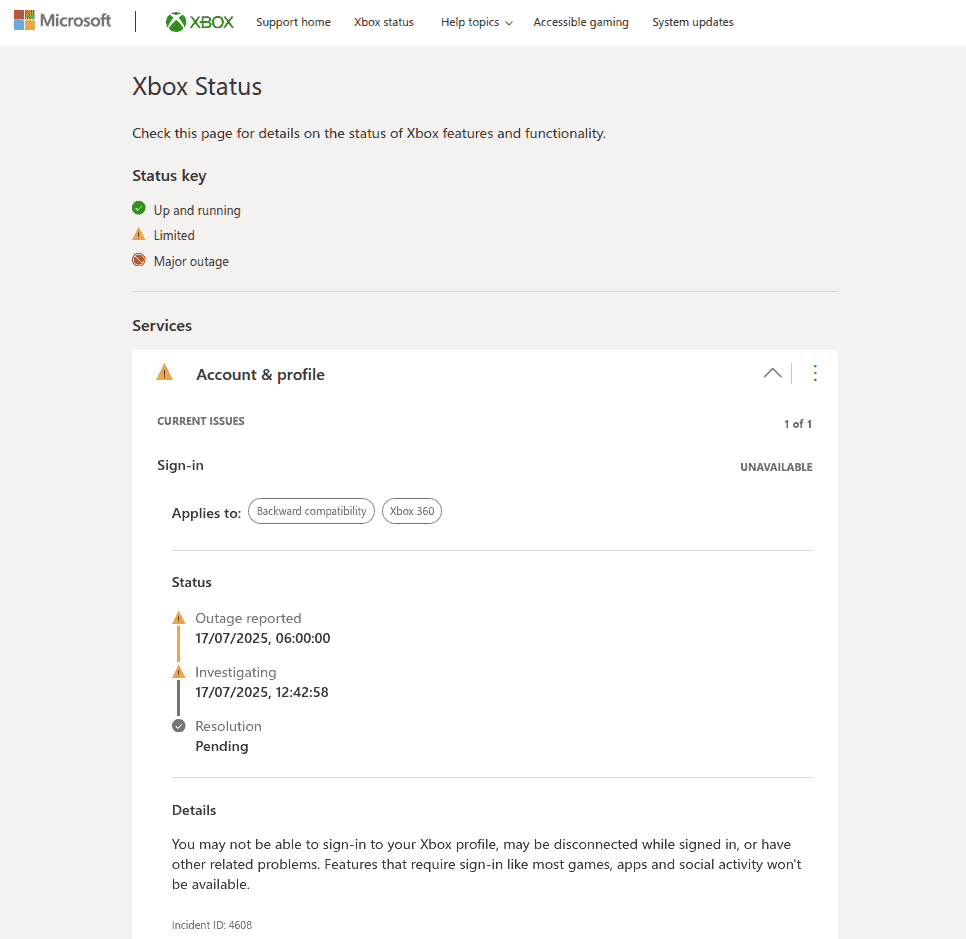Image resolution: width=966 pixels, height=939 pixels.
Task: Click the Xbox logo in header
Action: pos(200,22)
